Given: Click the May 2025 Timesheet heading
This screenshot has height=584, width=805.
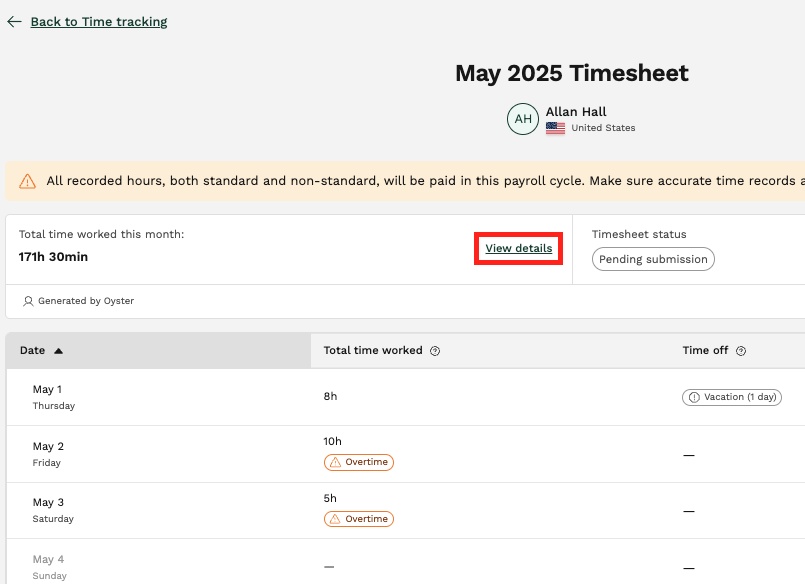Looking at the screenshot, I should pos(571,73).
